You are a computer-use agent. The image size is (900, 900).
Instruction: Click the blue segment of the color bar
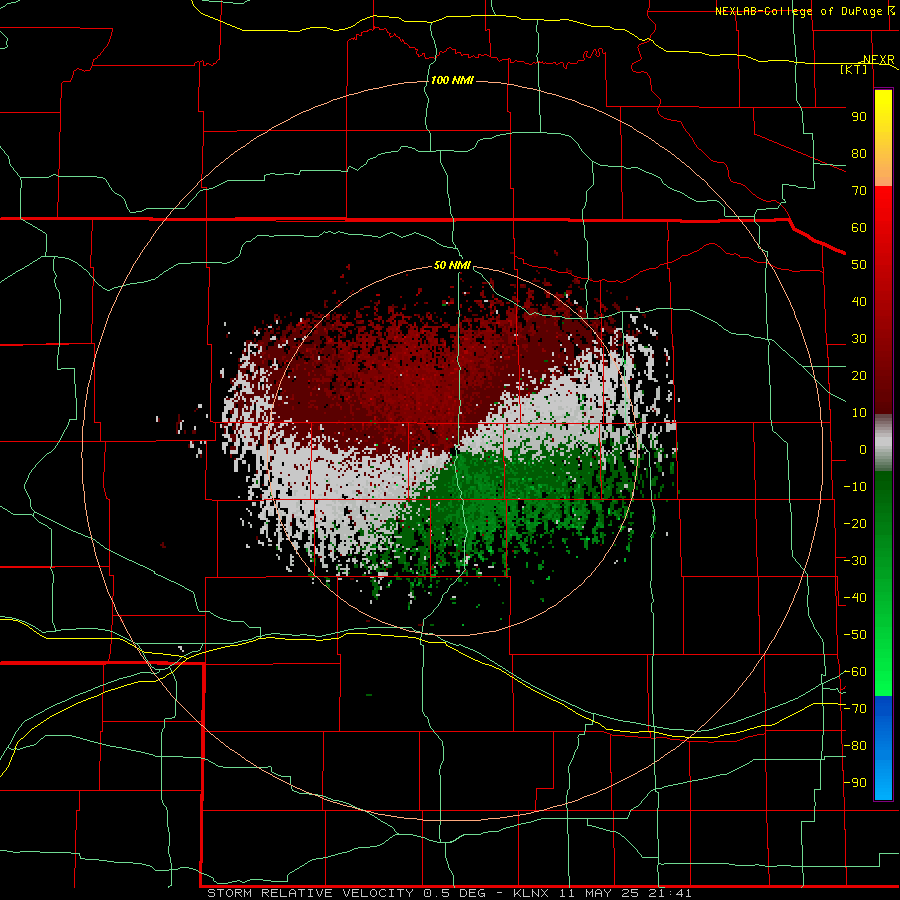[x=883, y=747]
